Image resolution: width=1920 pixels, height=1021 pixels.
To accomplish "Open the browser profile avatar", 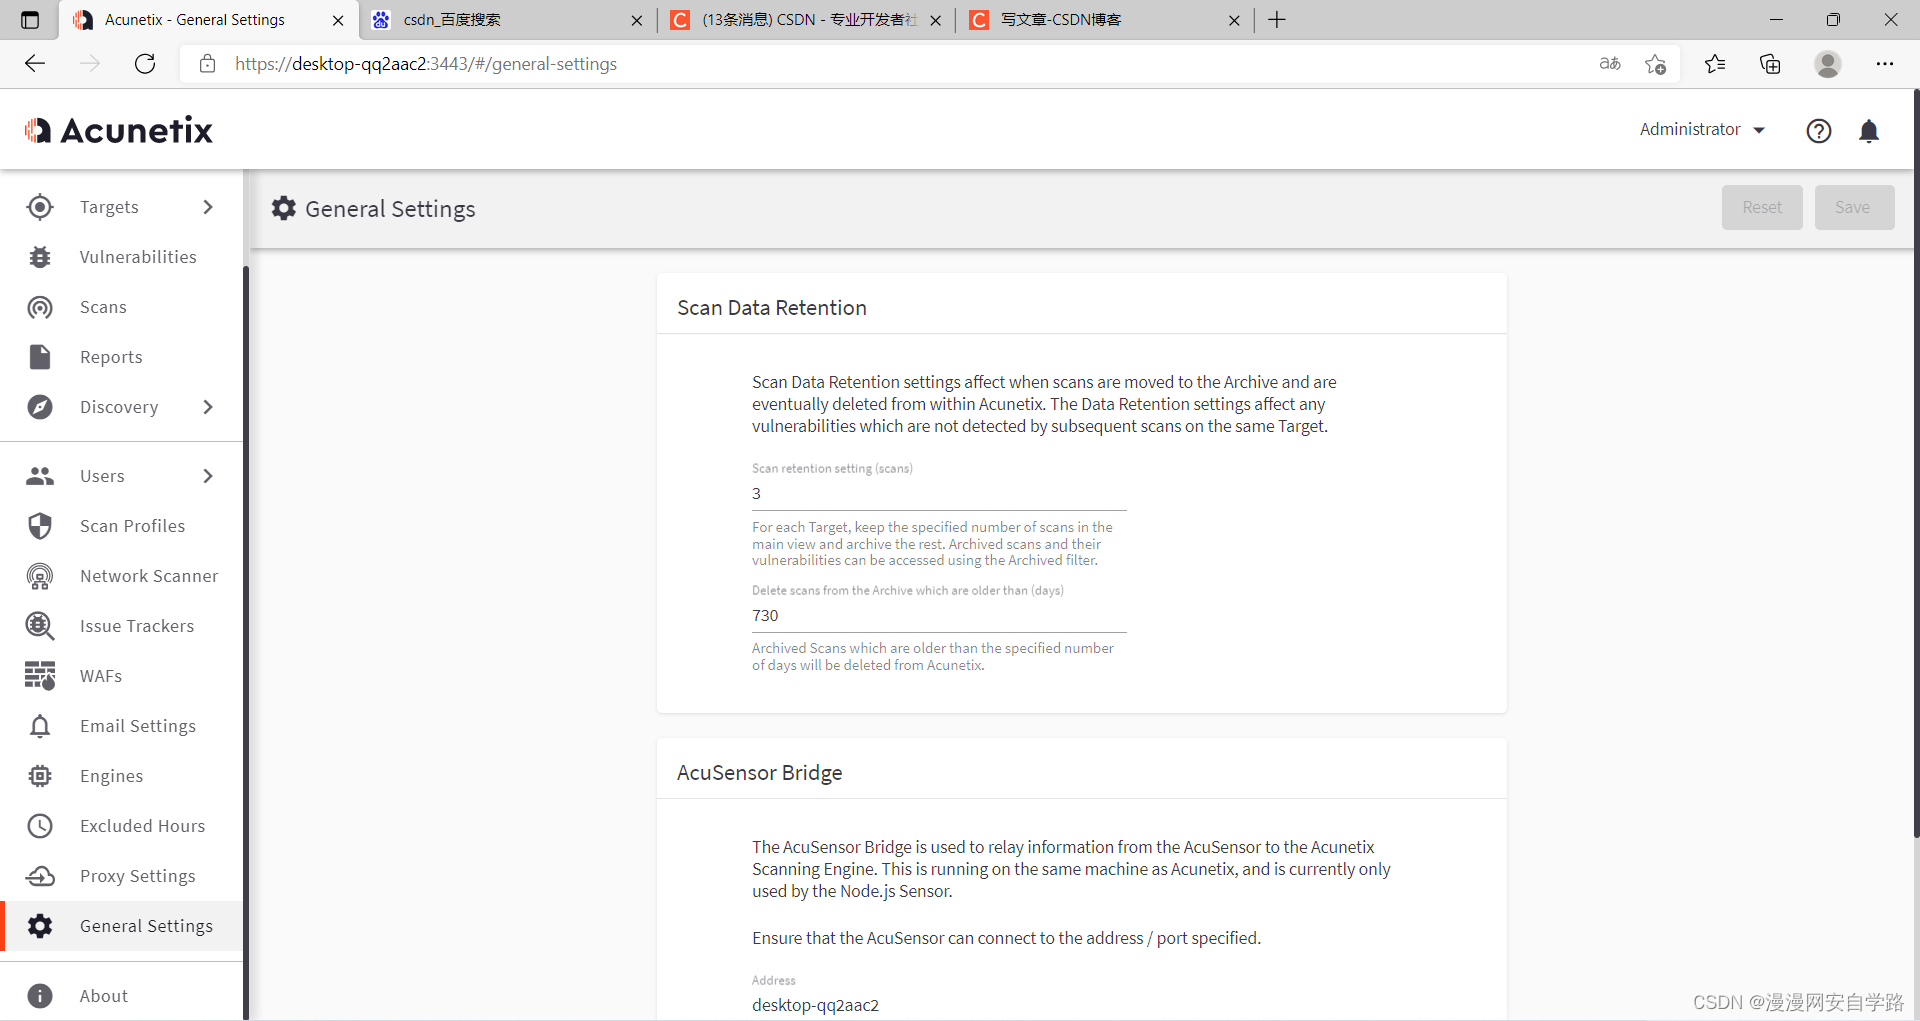I will [x=1828, y=64].
